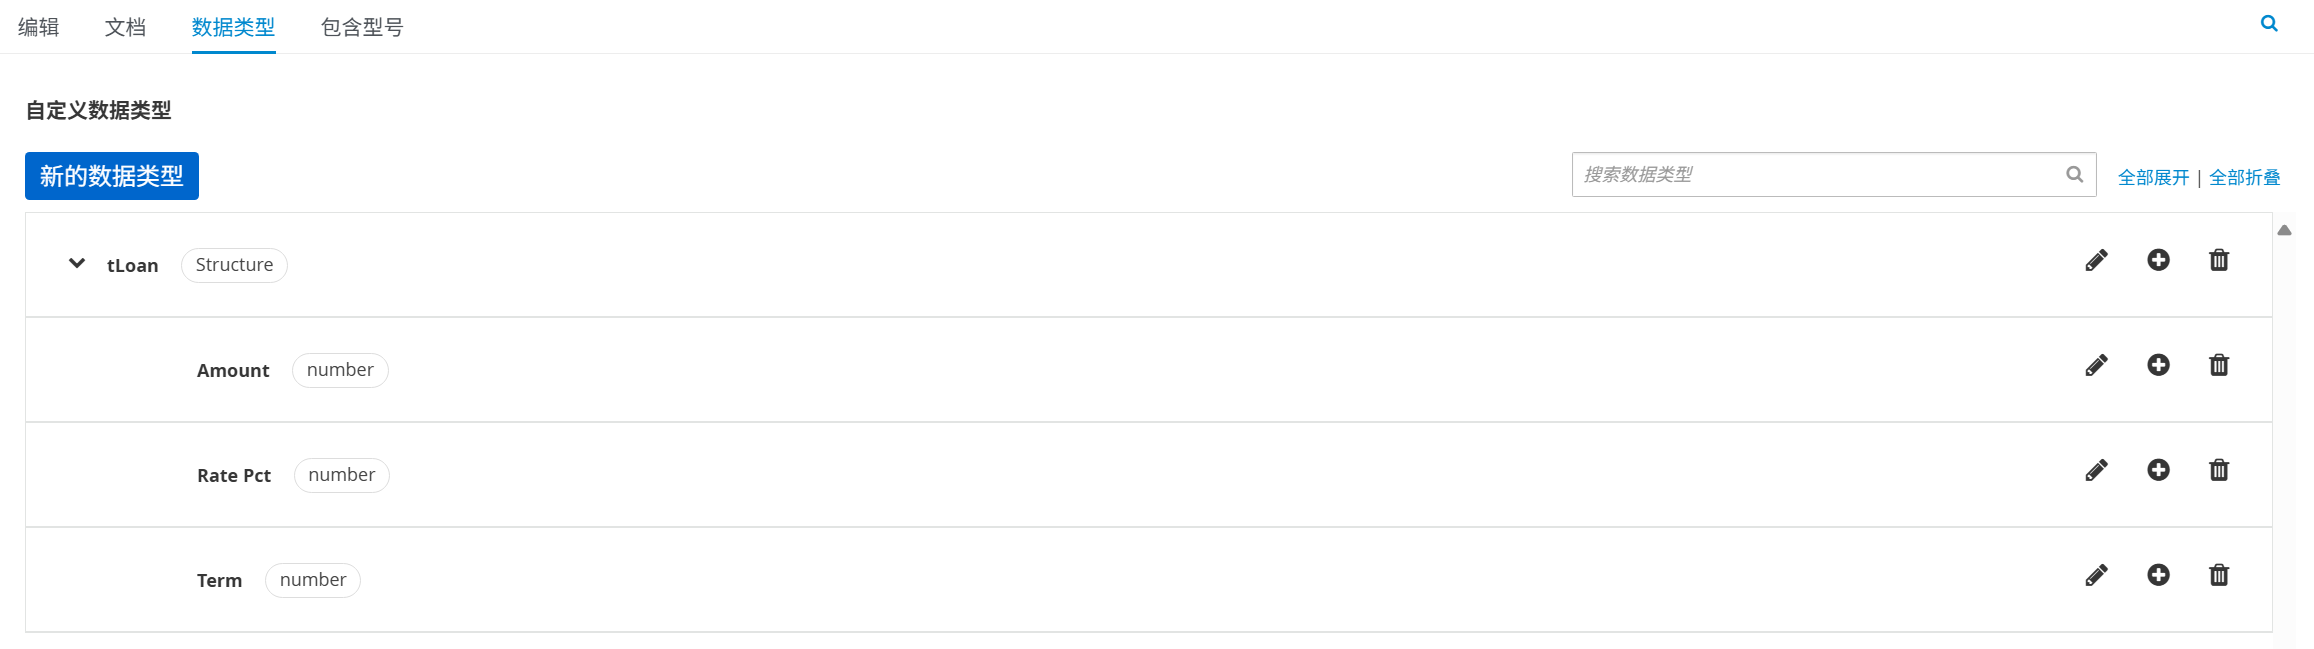Image resolution: width=2314 pixels, height=649 pixels.
Task: Edit the Rate Pct field
Action: (2096, 470)
